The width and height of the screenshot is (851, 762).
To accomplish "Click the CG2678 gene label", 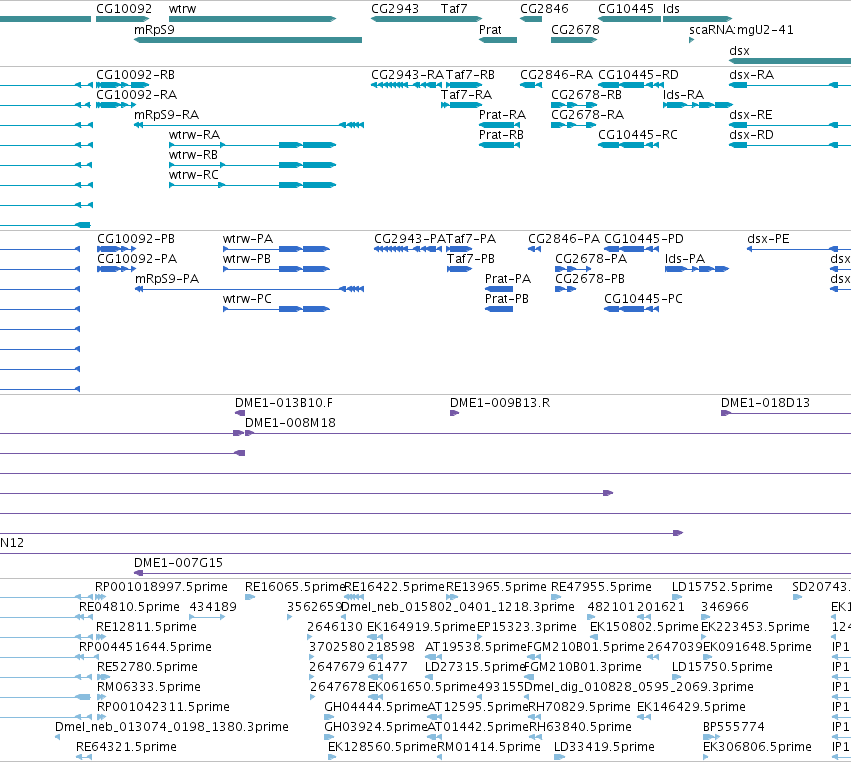I will pyautogui.click(x=575, y=29).
